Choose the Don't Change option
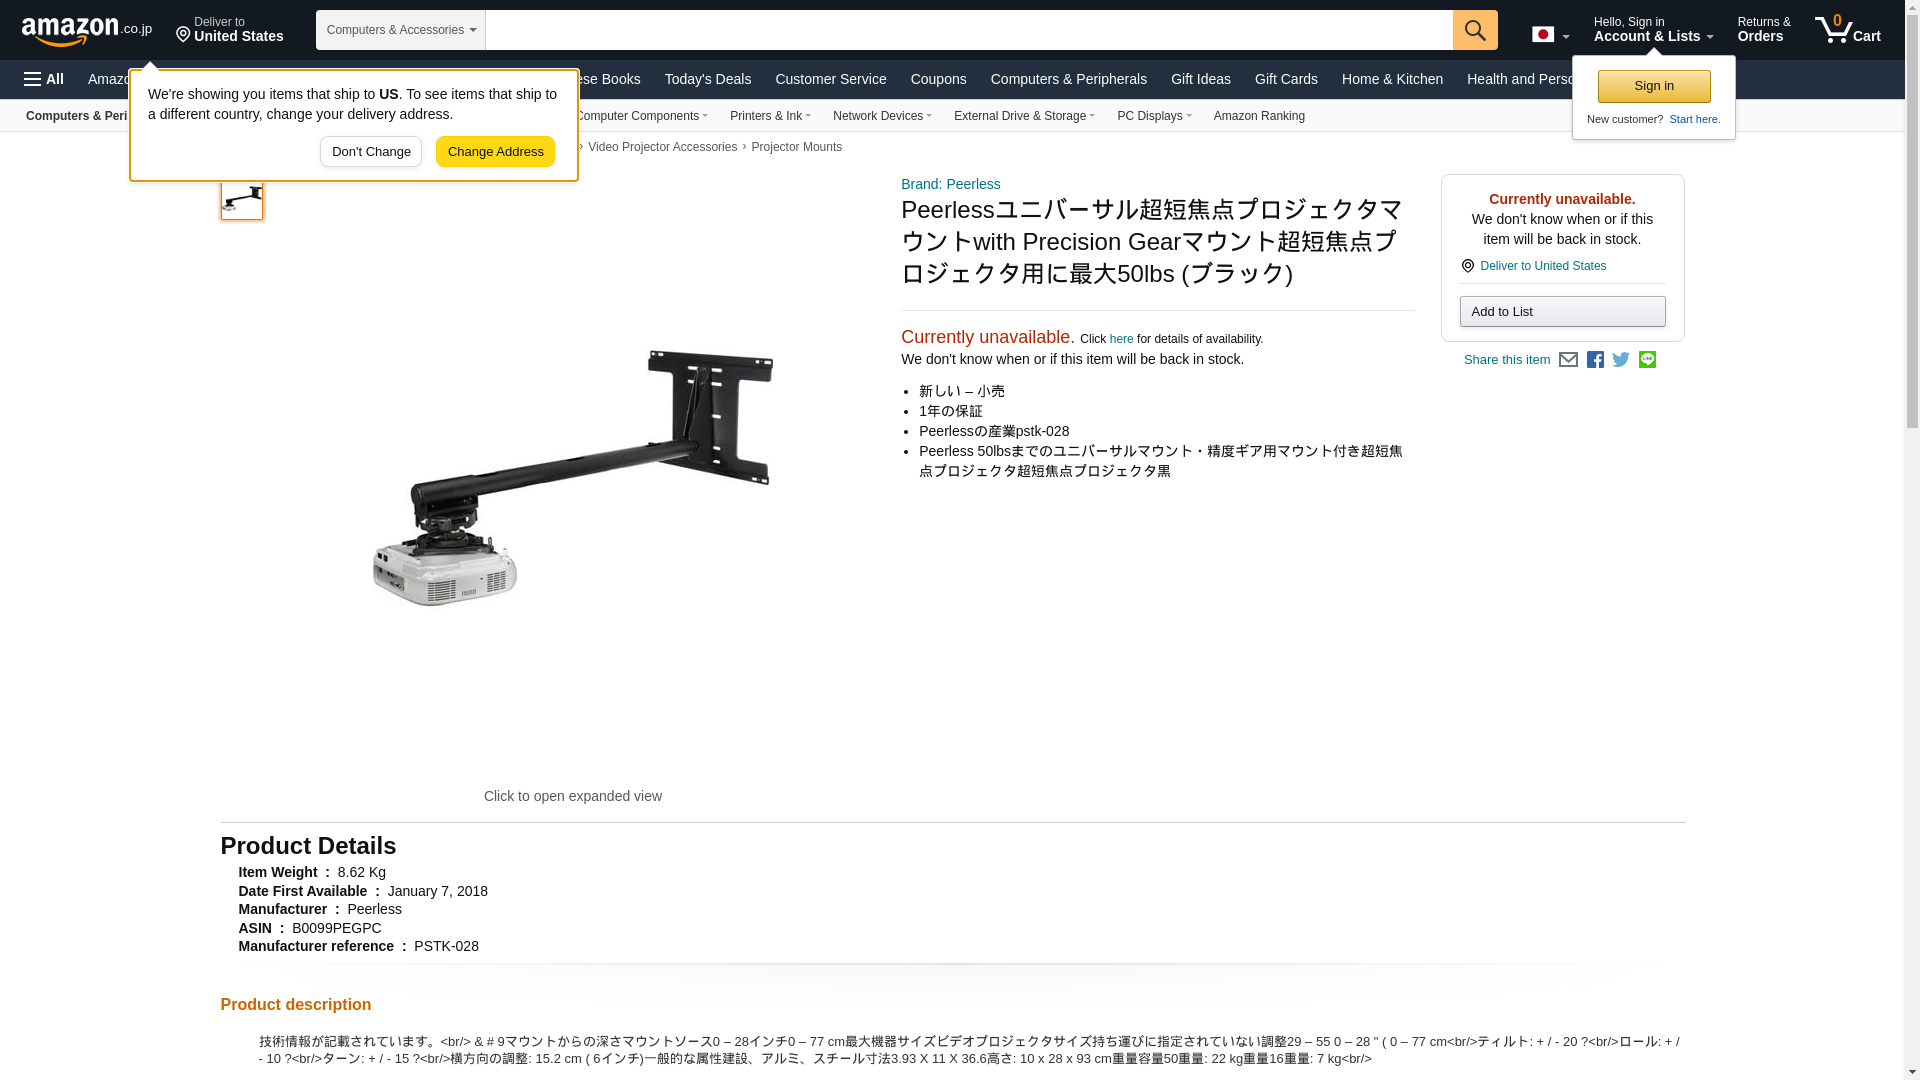This screenshot has height=1080, width=1920. coord(371,152)
